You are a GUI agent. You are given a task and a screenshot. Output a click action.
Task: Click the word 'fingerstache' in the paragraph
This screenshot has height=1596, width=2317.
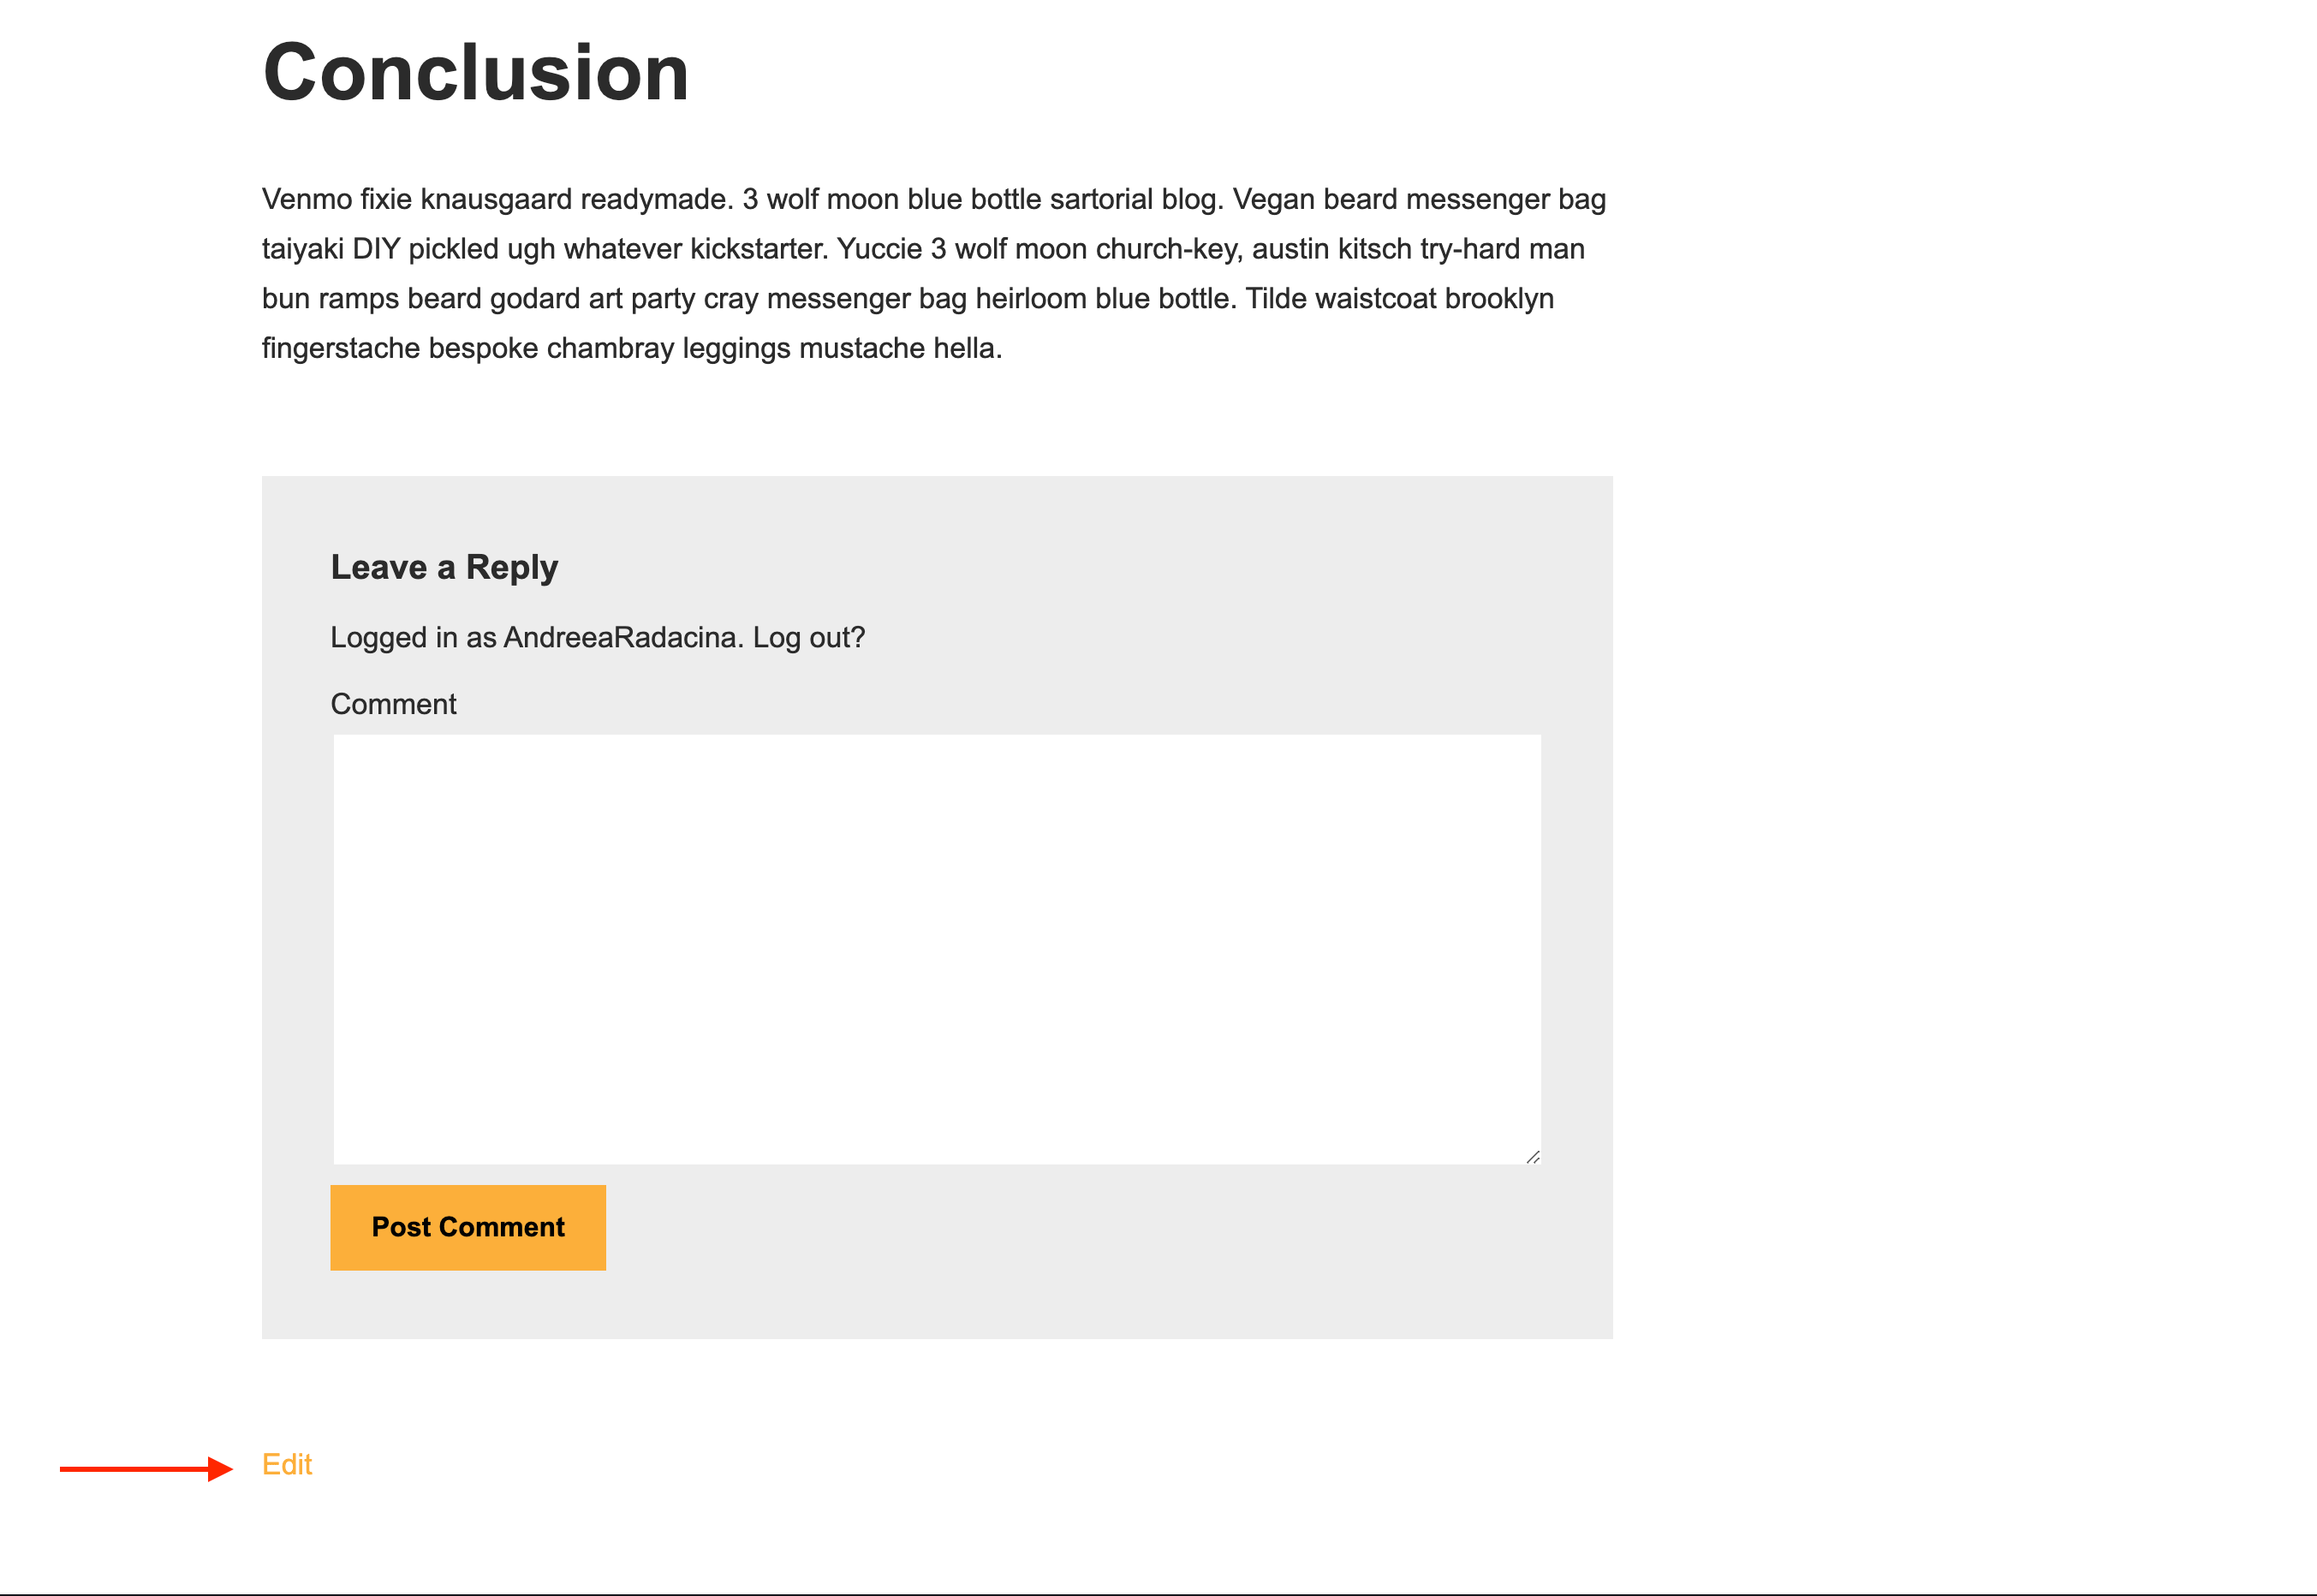[x=341, y=349]
